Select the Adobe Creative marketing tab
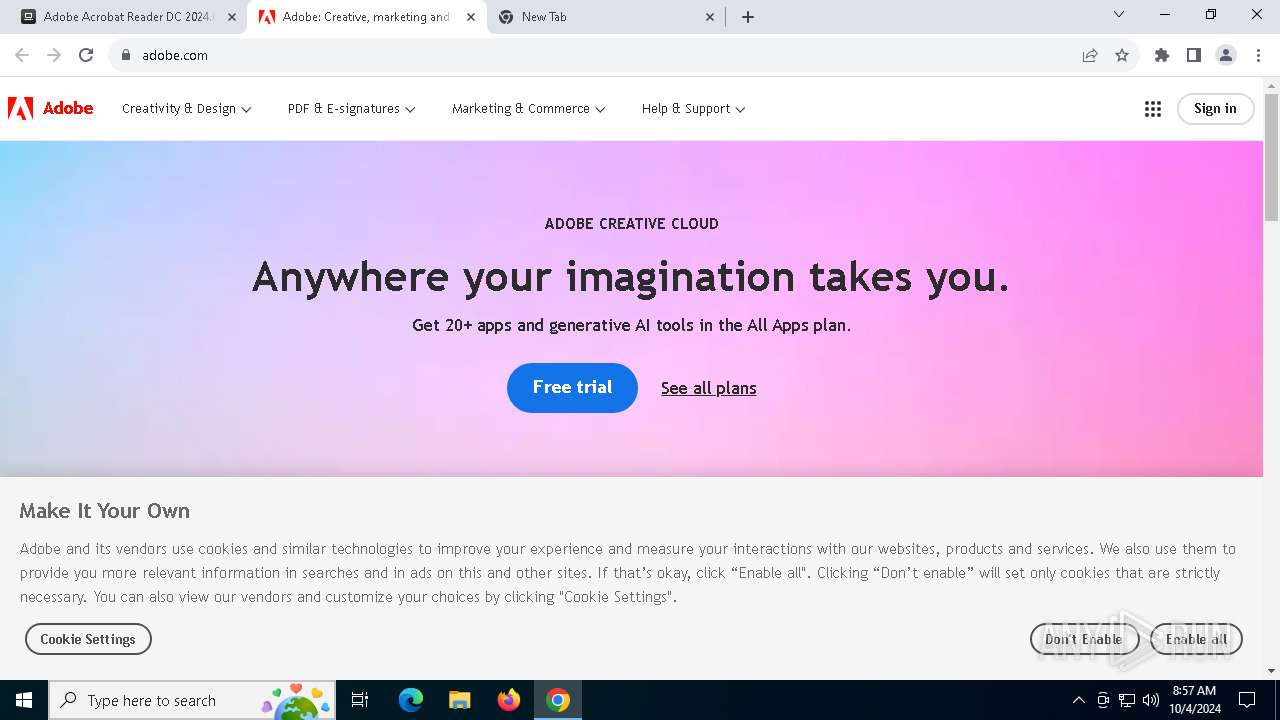This screenshot has height=720, width=1280. coord(366,17)
